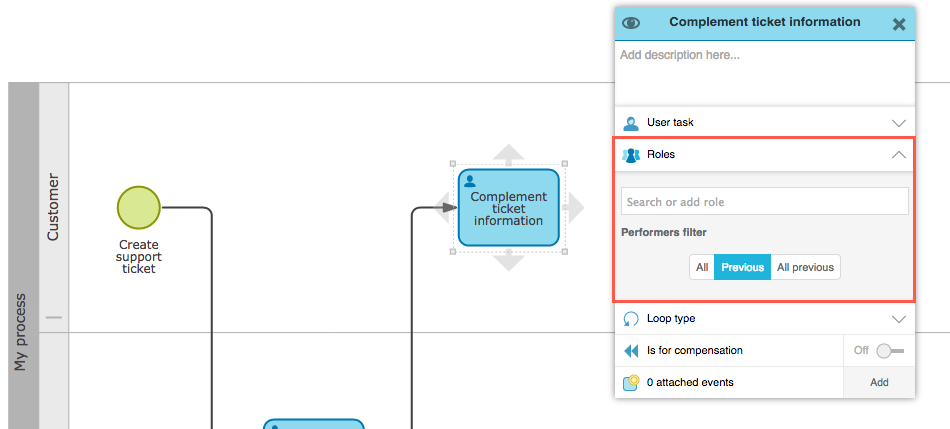The height and width of the screenshot is (429, 950).
Task: Click the up arrow above the selected task
Action: click(509, 153)
